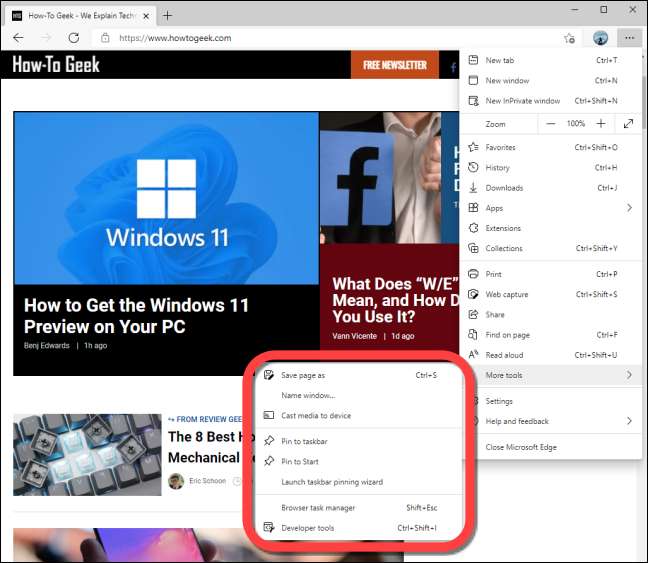Viewport: 648px width, 563px height.
Task: Open the Settings and more ellipsis menu
Action: point(628,38)
